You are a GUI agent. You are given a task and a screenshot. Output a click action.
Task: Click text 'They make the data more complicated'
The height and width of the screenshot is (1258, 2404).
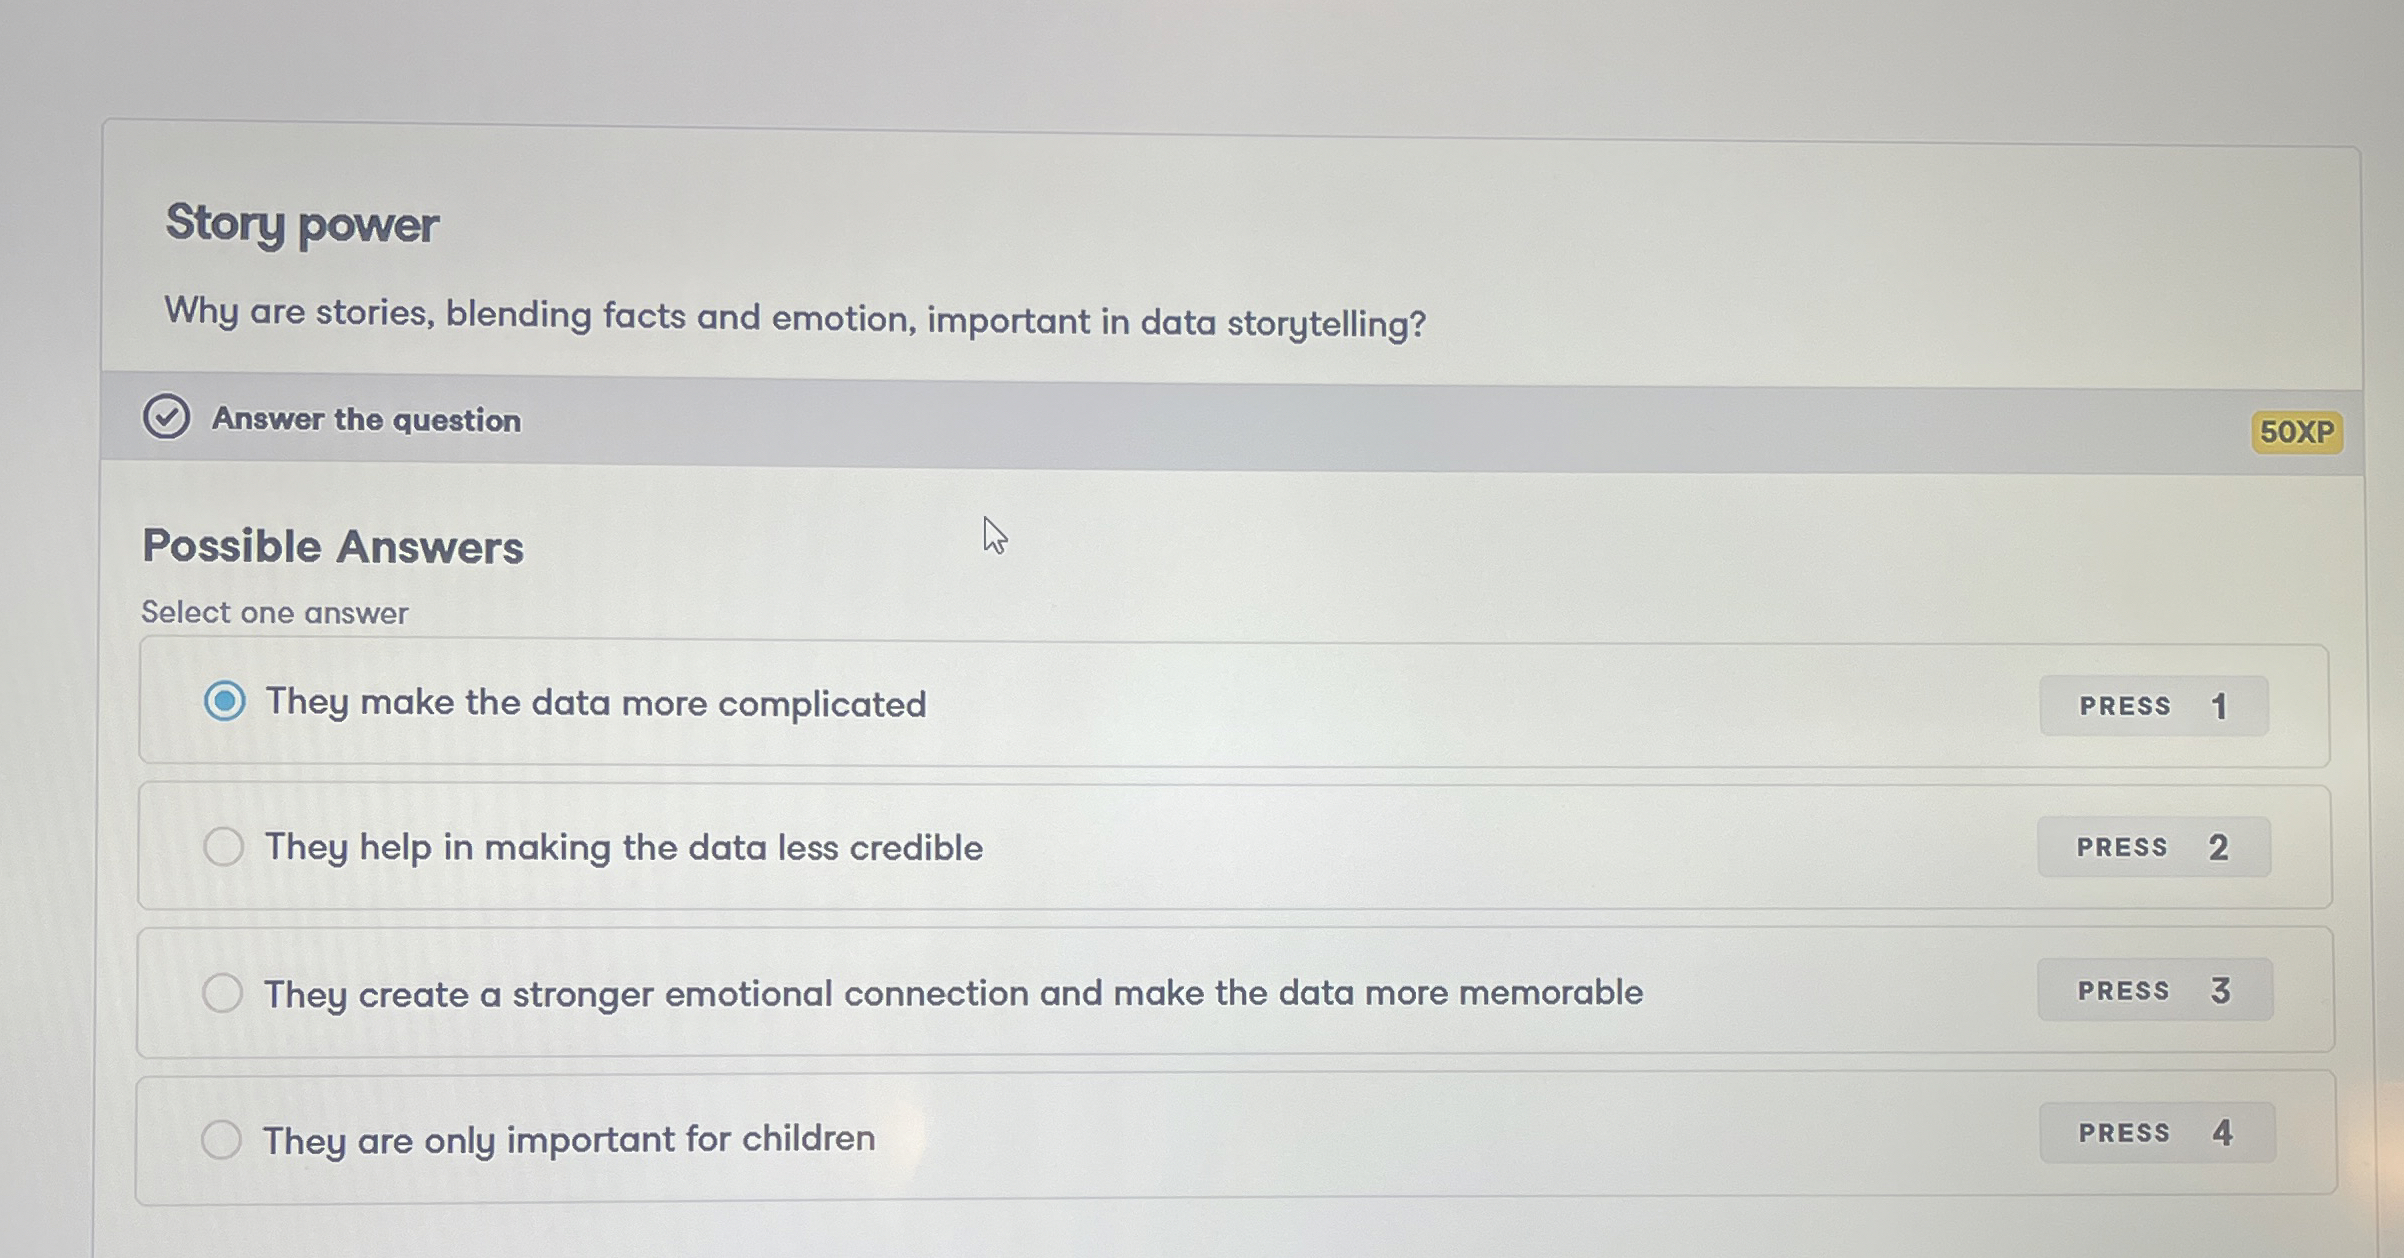(x=596, y=703)
